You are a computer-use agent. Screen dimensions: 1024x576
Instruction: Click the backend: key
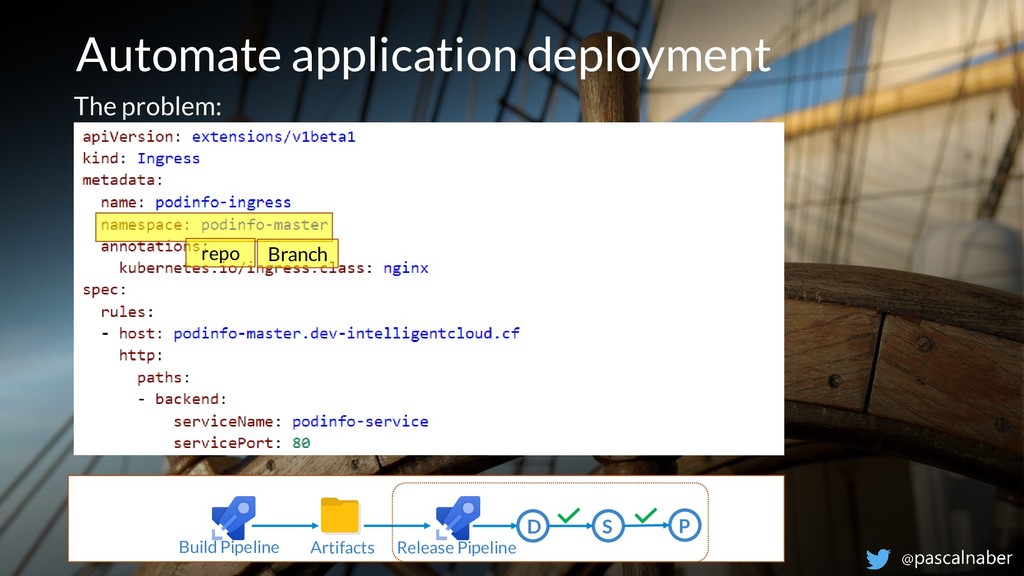[x=191, y=399]
